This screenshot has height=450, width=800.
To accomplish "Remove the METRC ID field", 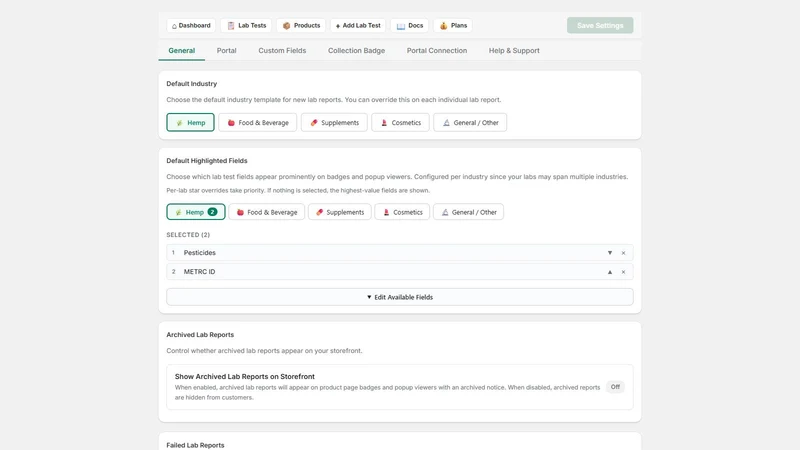I will click(623, 272).
